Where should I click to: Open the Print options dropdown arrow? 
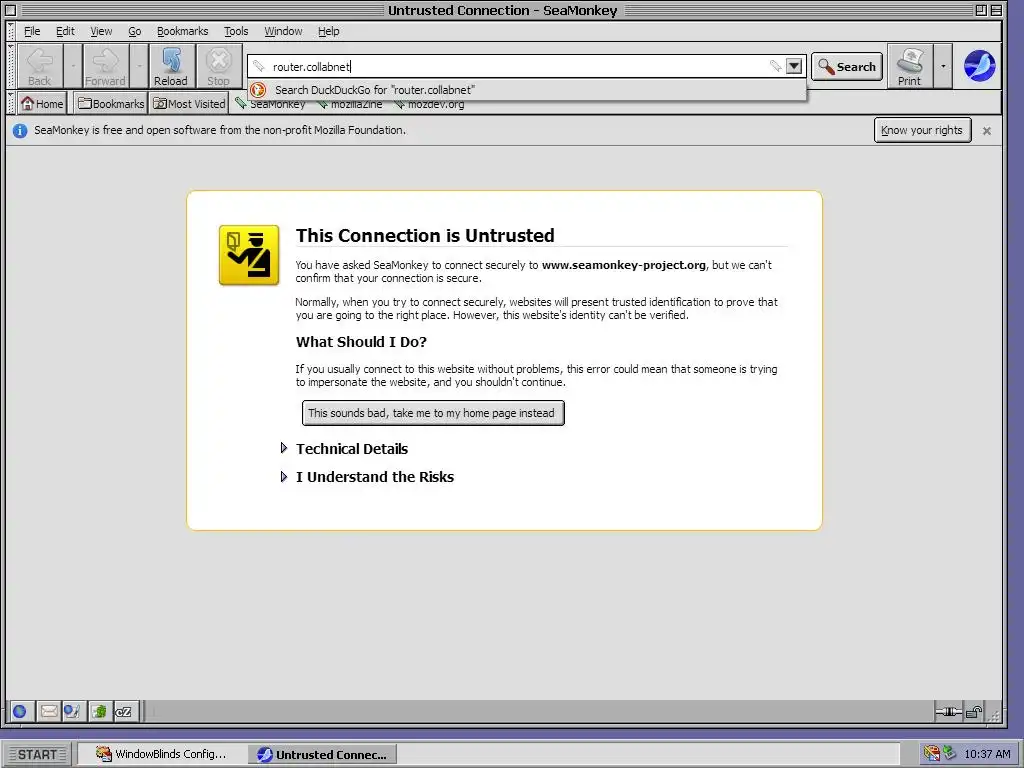(942, 66)
